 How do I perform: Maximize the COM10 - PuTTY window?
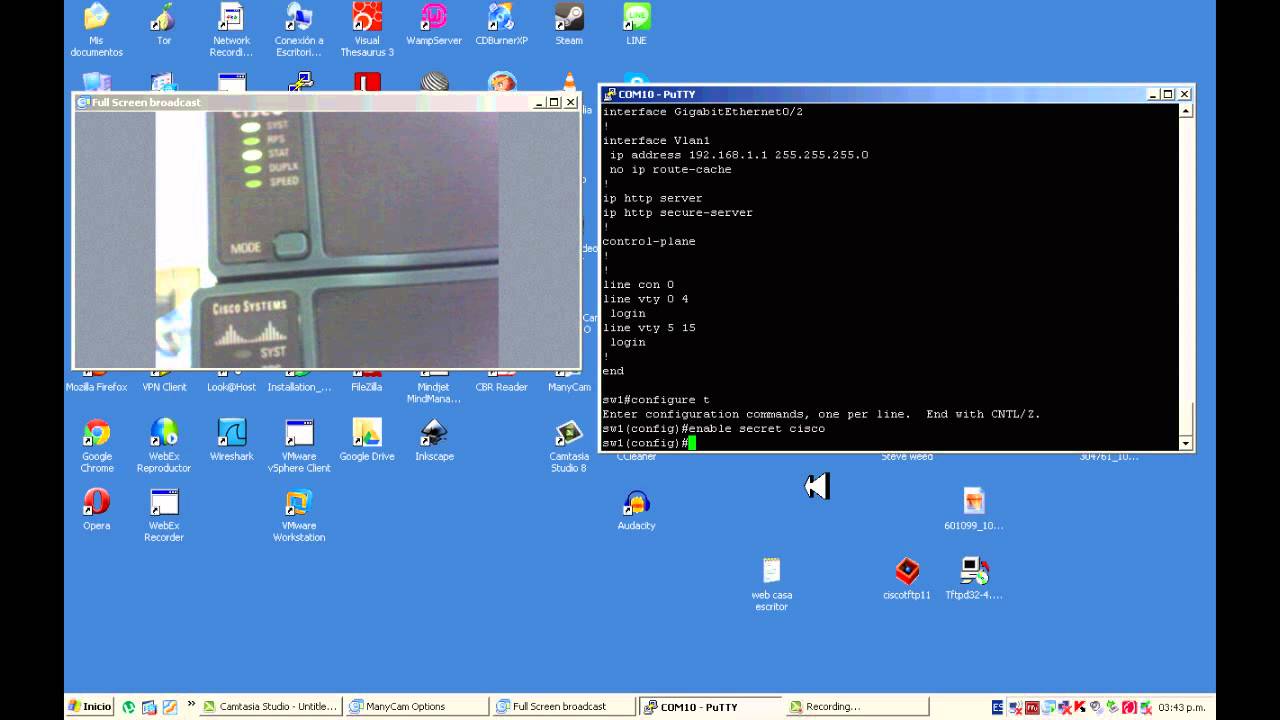pos(1168,94)
